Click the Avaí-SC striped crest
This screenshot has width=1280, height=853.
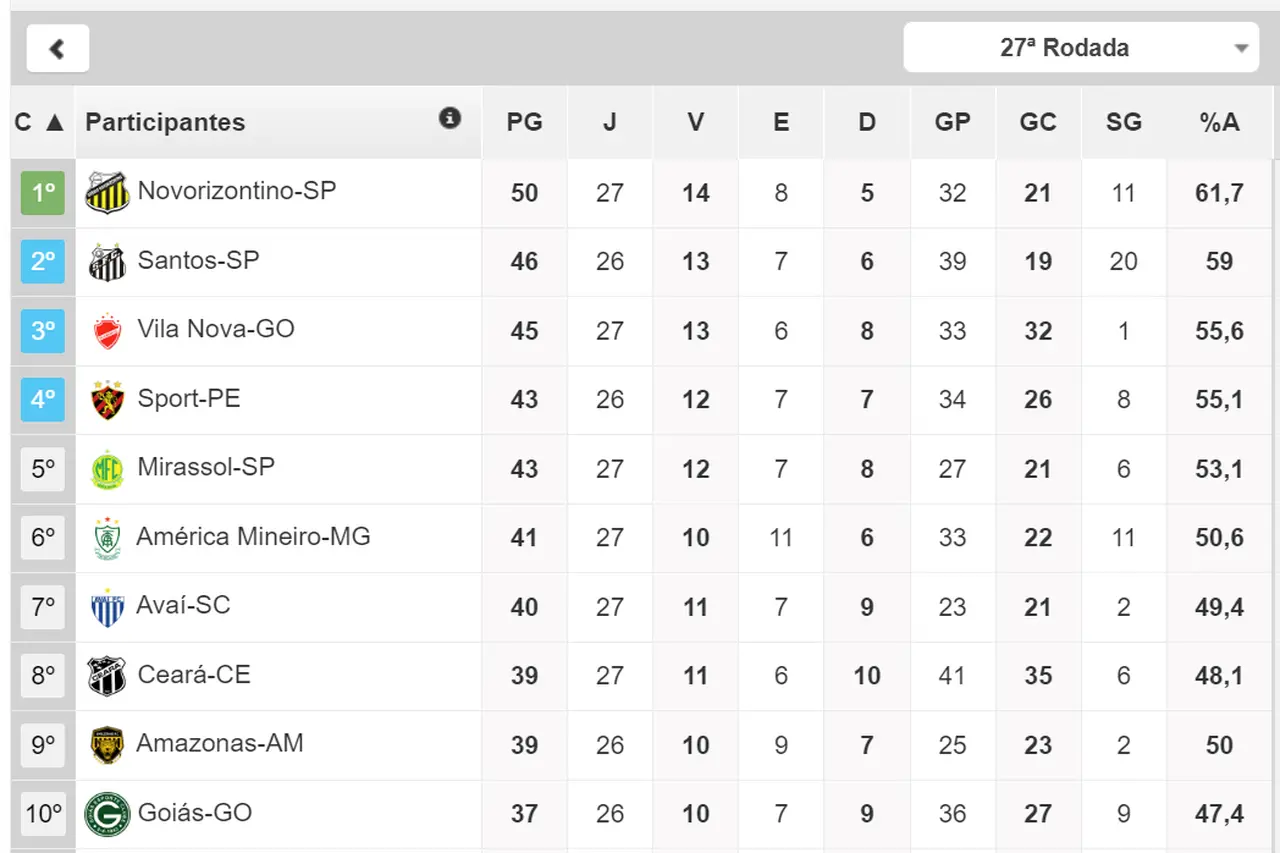(x=107, y=607)
